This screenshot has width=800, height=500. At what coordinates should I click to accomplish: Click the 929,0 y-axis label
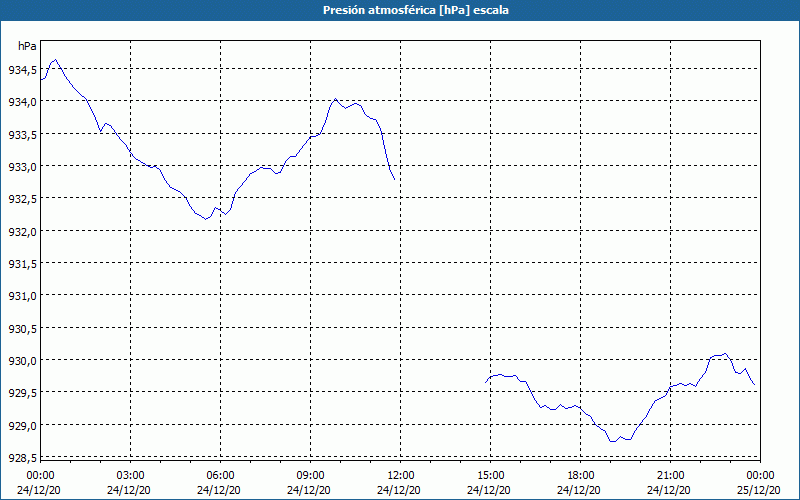click(22, 426)
